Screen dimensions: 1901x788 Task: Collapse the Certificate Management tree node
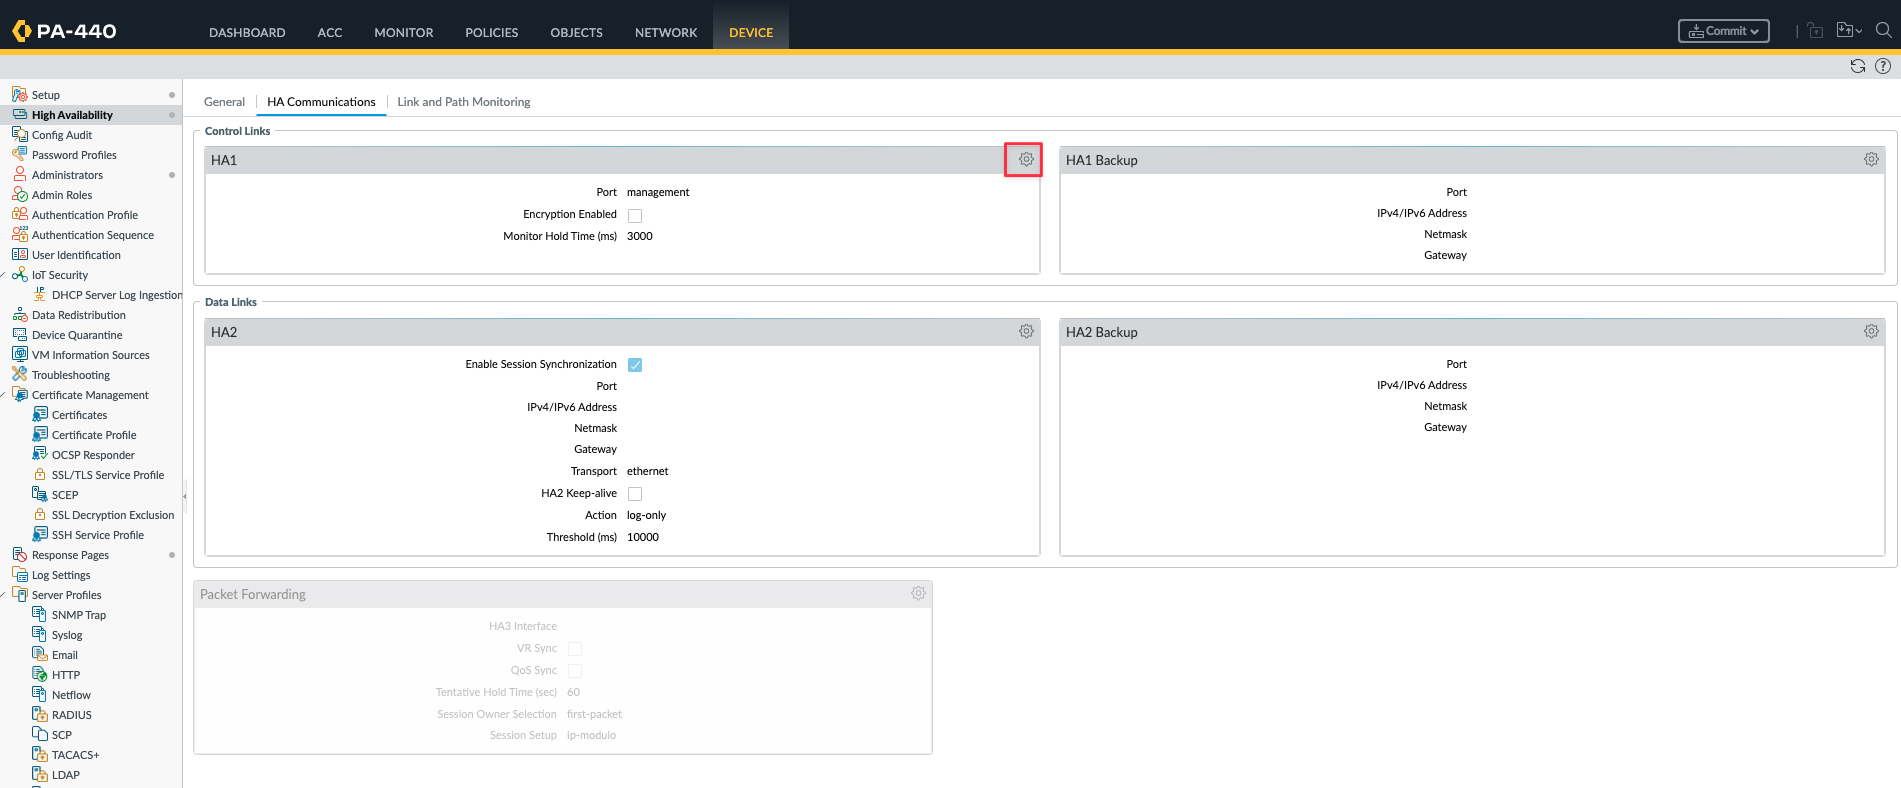4,394
